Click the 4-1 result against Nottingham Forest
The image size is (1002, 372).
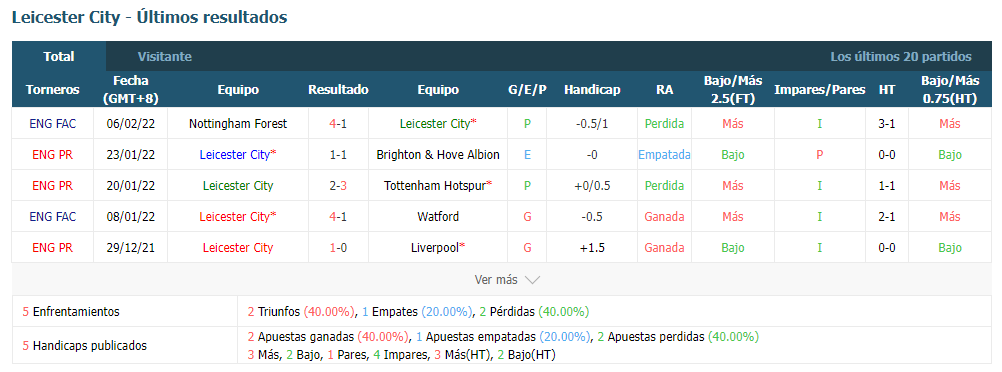click(338, 124)
